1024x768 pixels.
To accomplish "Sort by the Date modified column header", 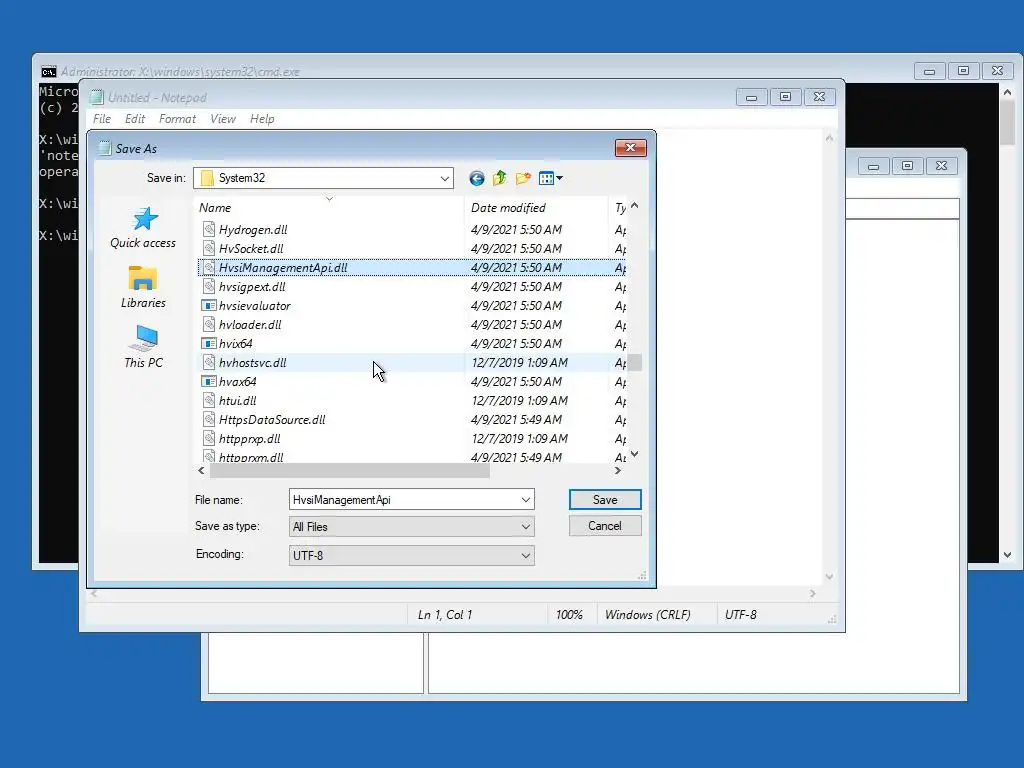I will coord(536,208).
